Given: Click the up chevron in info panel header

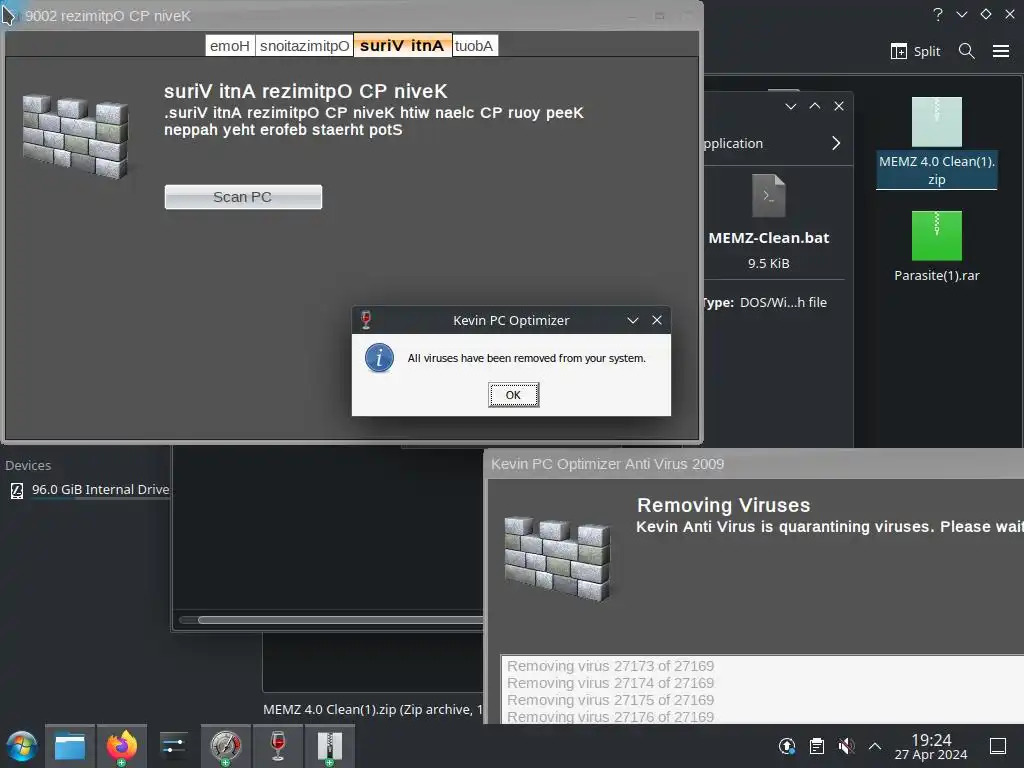Looking at the screenshot, I should point(815,106).
